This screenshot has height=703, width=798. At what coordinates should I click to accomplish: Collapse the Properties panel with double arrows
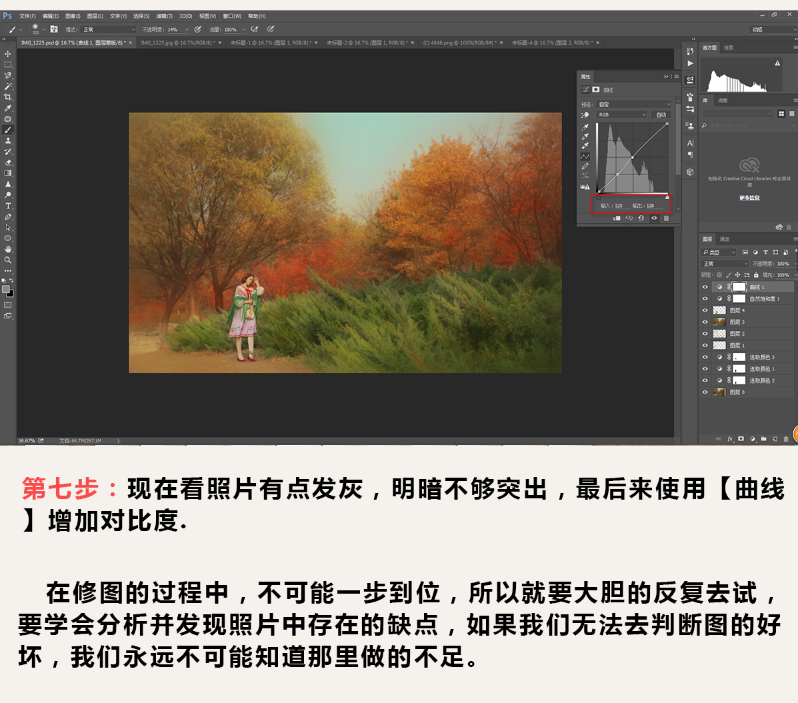pos(666,77)
